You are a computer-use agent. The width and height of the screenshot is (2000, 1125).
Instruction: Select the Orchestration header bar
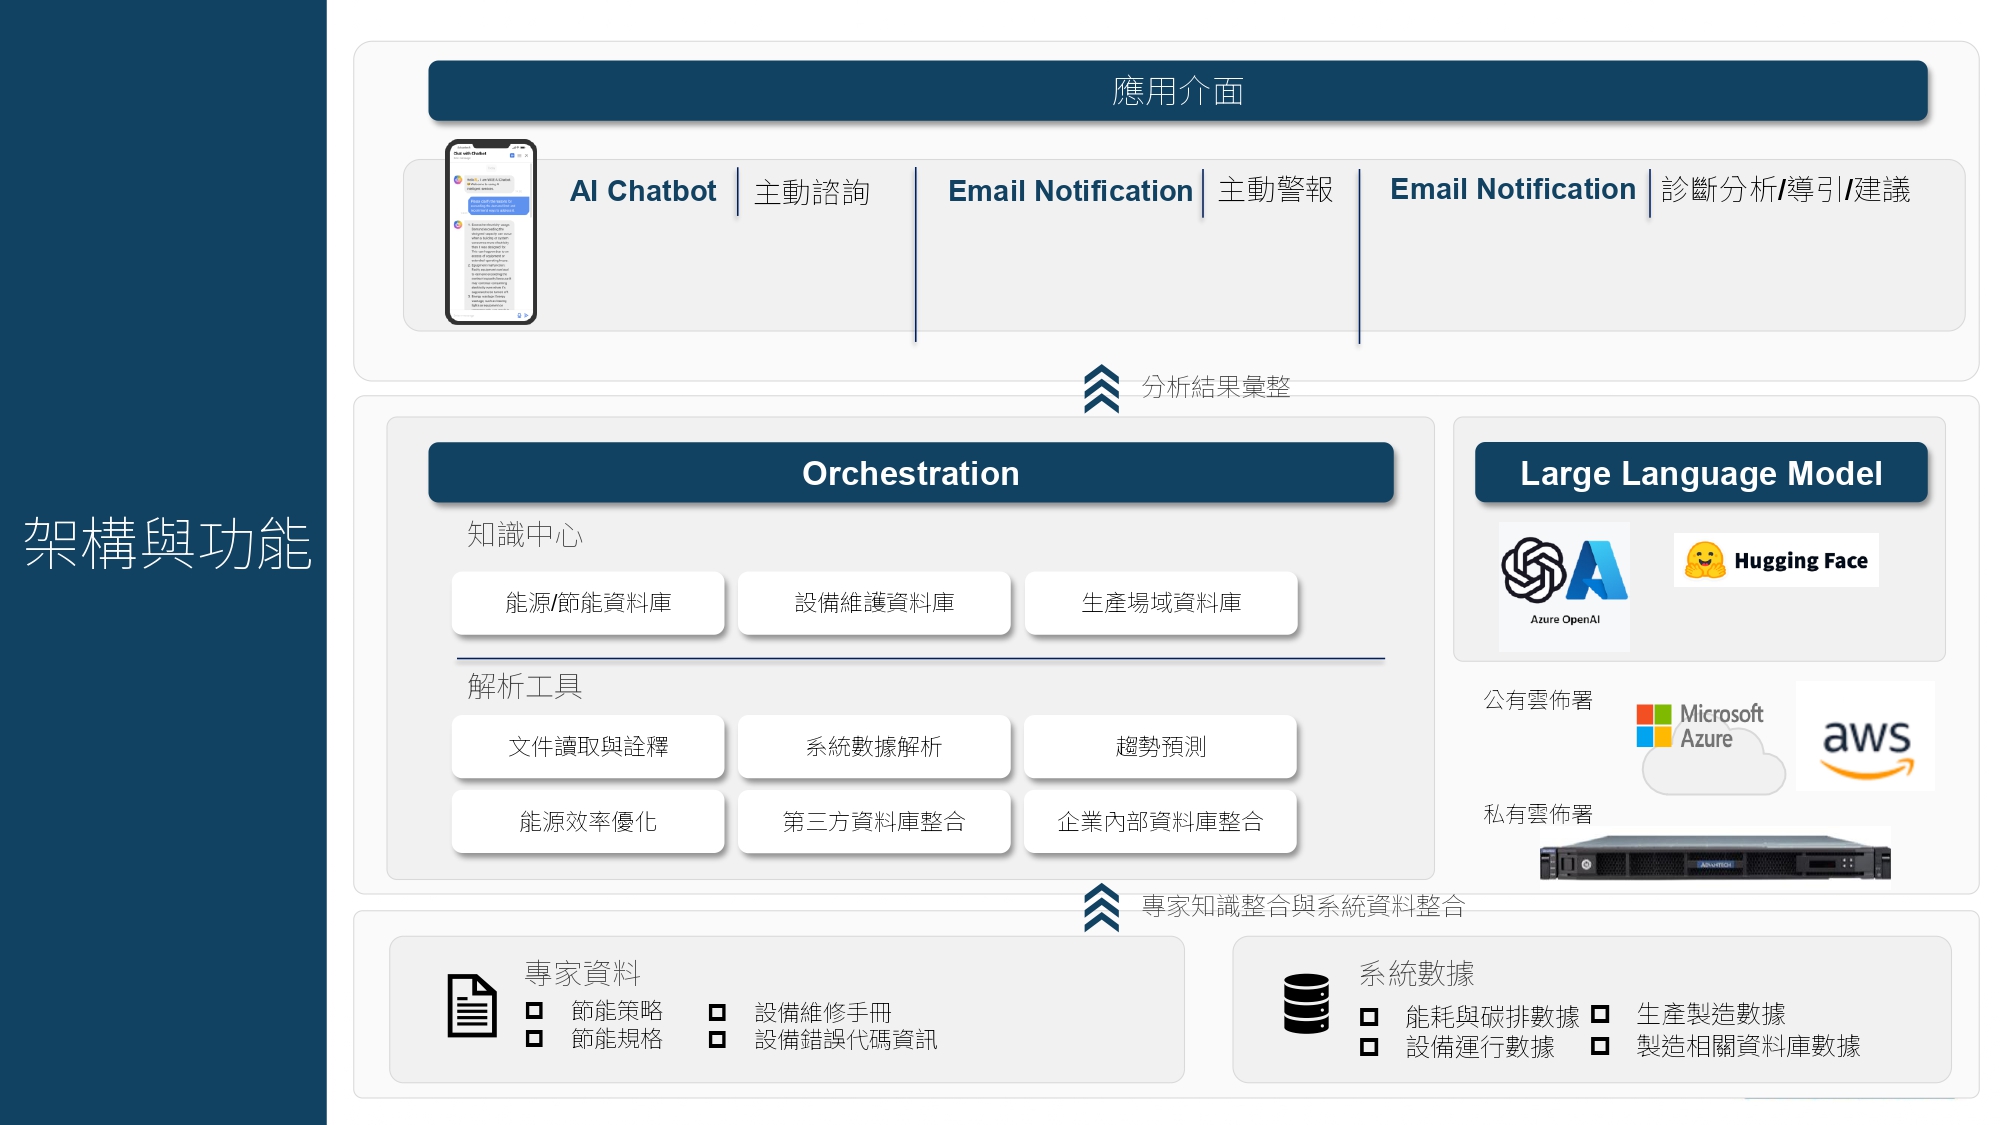910,473
